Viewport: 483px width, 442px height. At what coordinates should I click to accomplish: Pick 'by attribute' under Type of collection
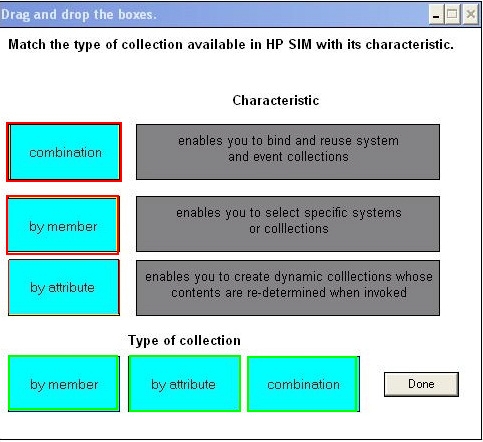pyautogui.click(x=184, y=384)
